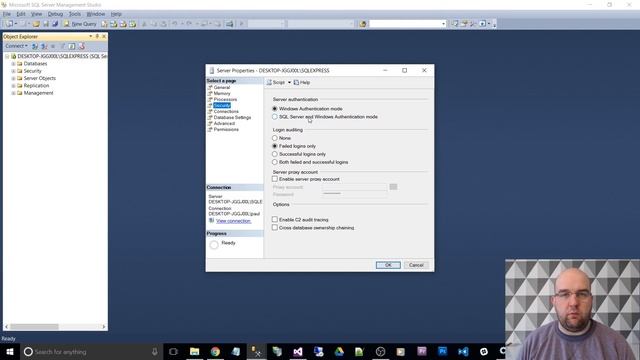The image size is (640, 360).
Task: Click Object Explorer horizontal scrollbar thumb
Action: point(34,327)
